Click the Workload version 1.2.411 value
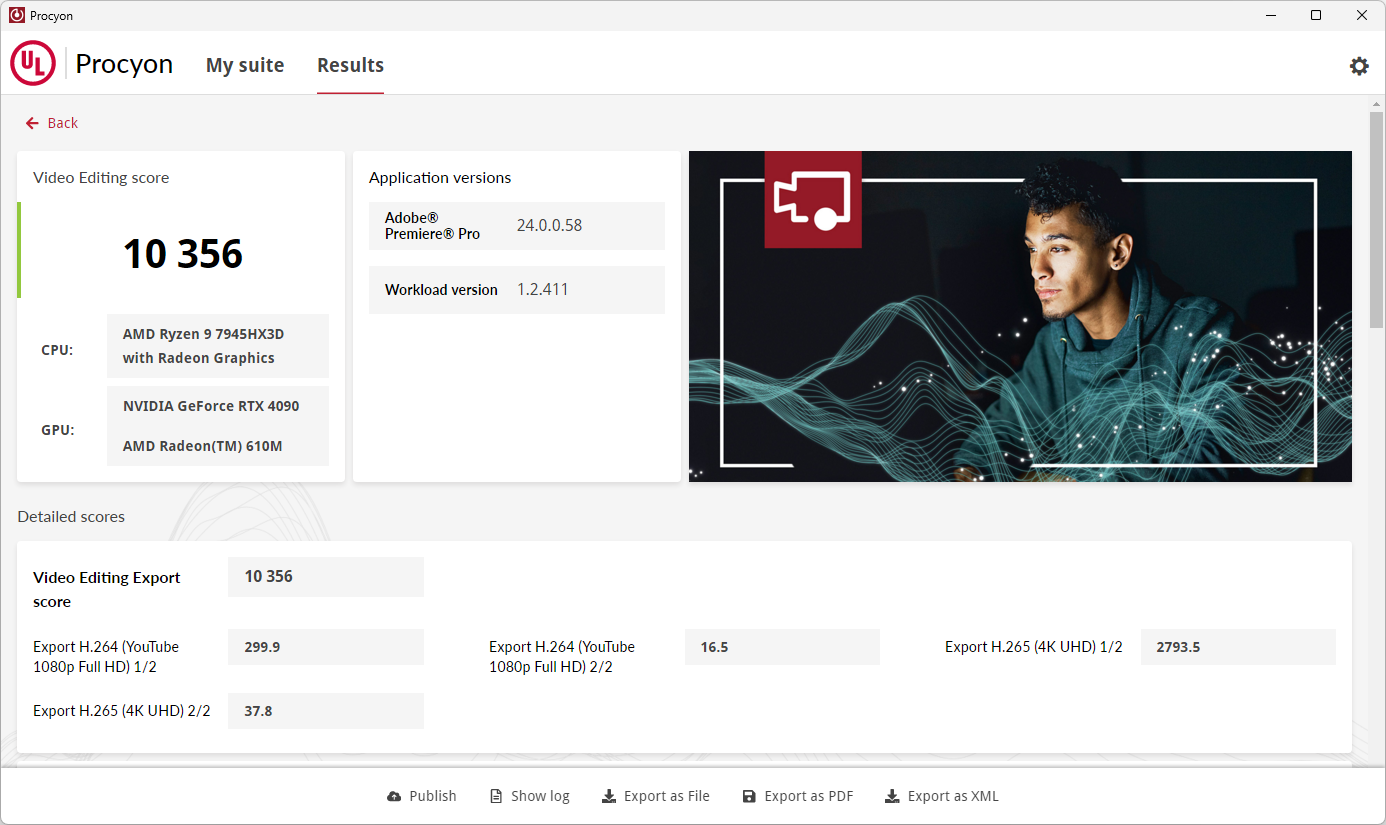 (x=542, y=290)
